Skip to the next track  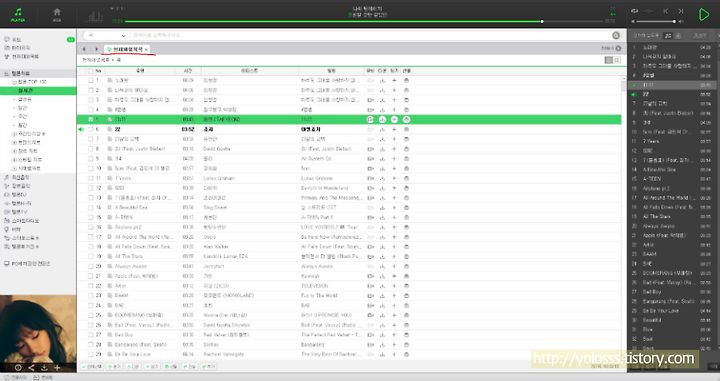(x=681, y=11)
